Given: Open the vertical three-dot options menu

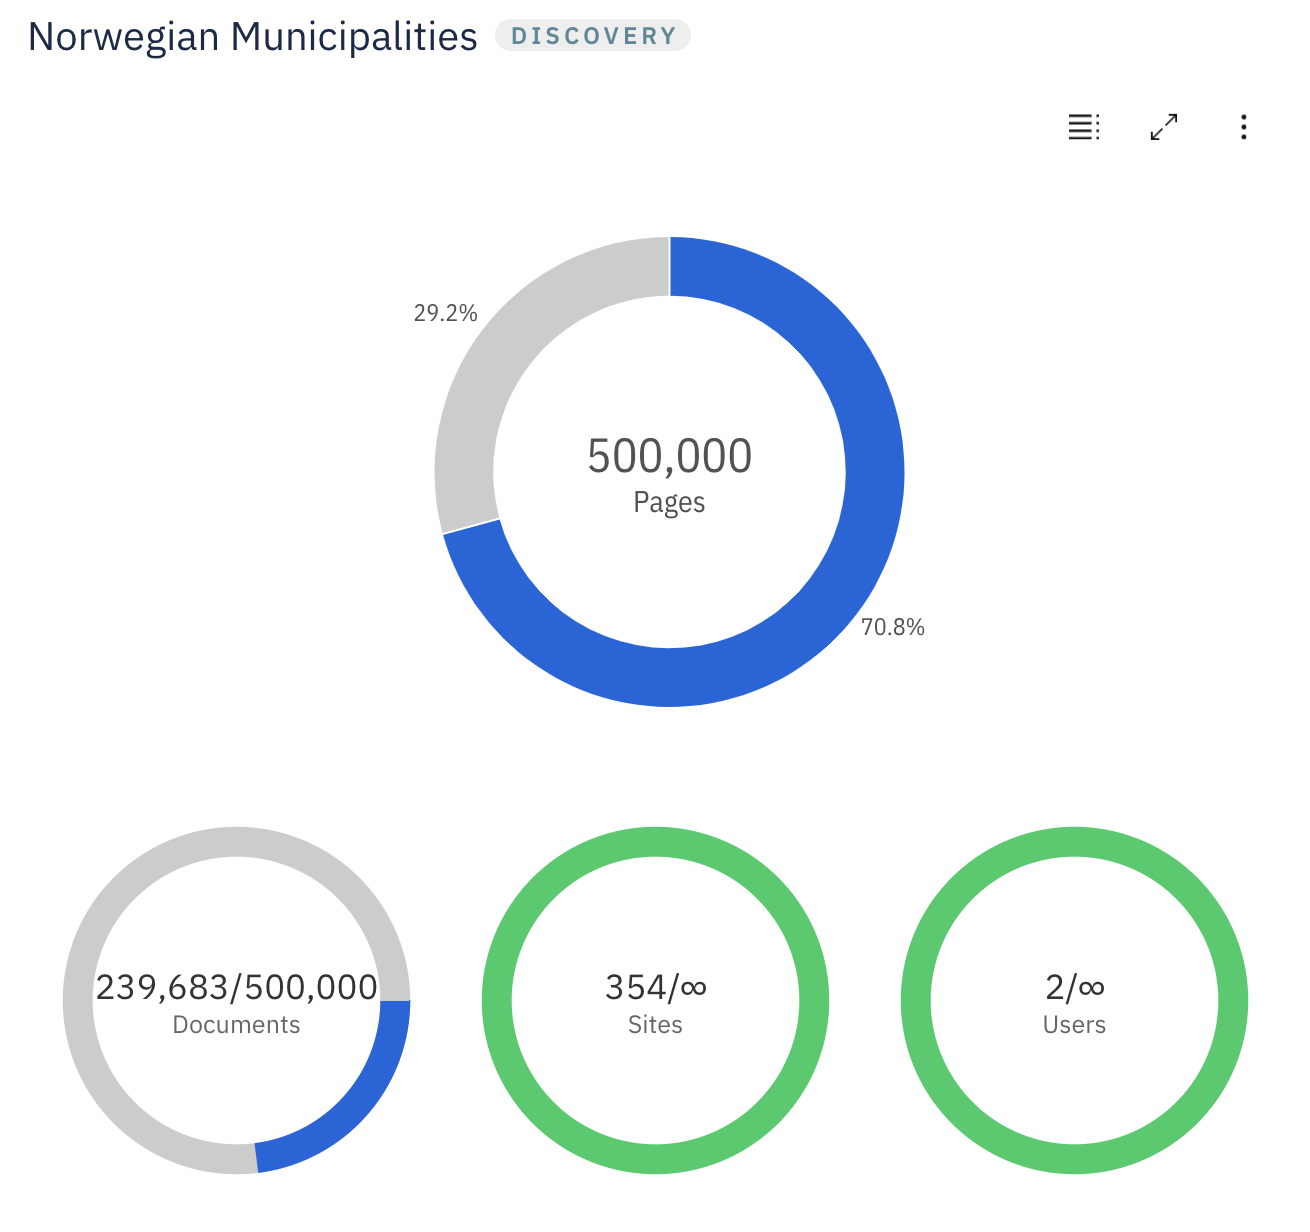Looking at the screenshot, I should click(x=1243, y=127).
